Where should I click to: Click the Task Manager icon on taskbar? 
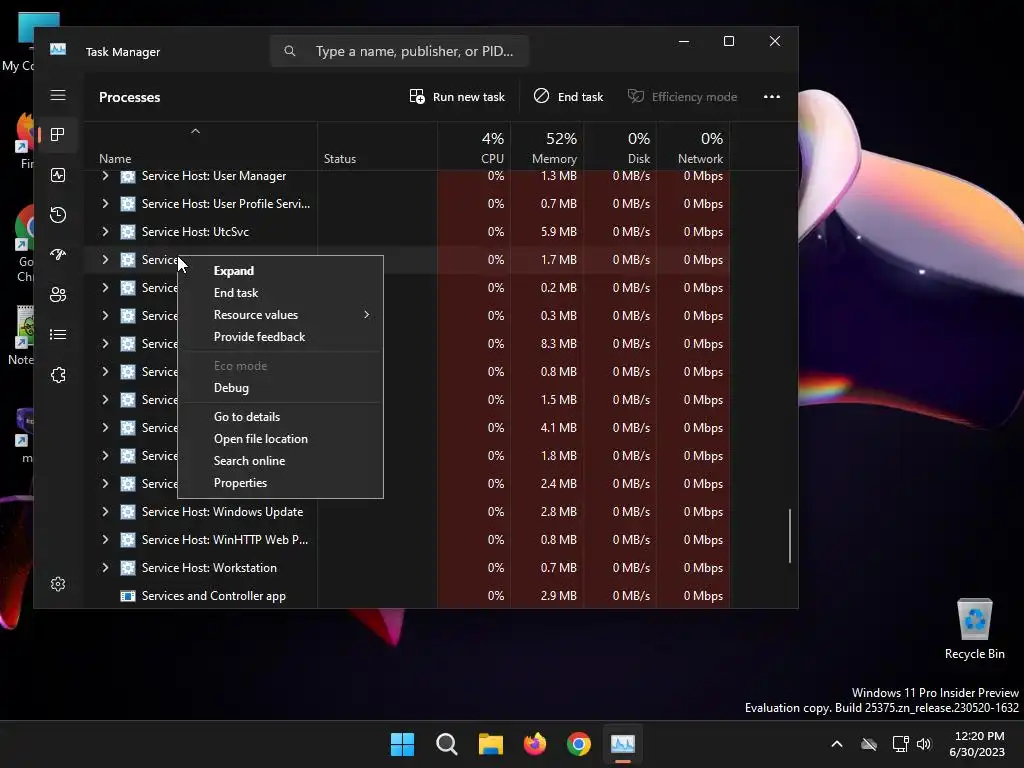click(623, 744)
